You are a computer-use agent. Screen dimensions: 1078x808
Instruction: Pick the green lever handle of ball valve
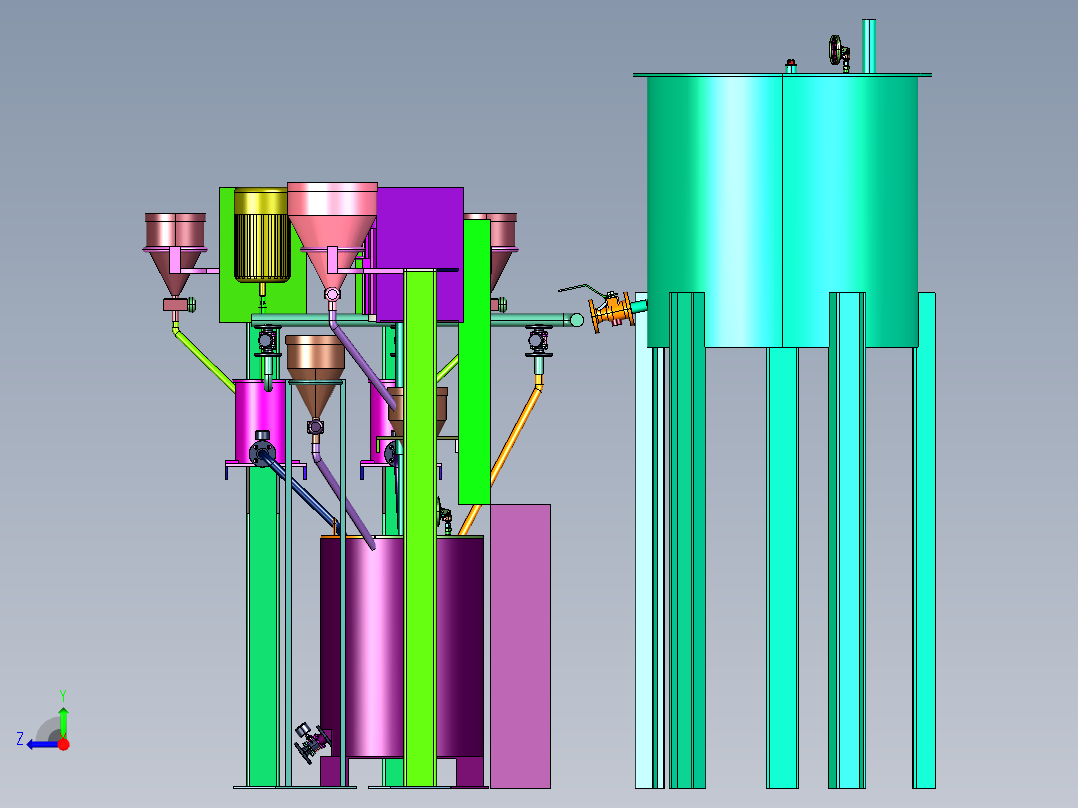[x=583, y=289]
